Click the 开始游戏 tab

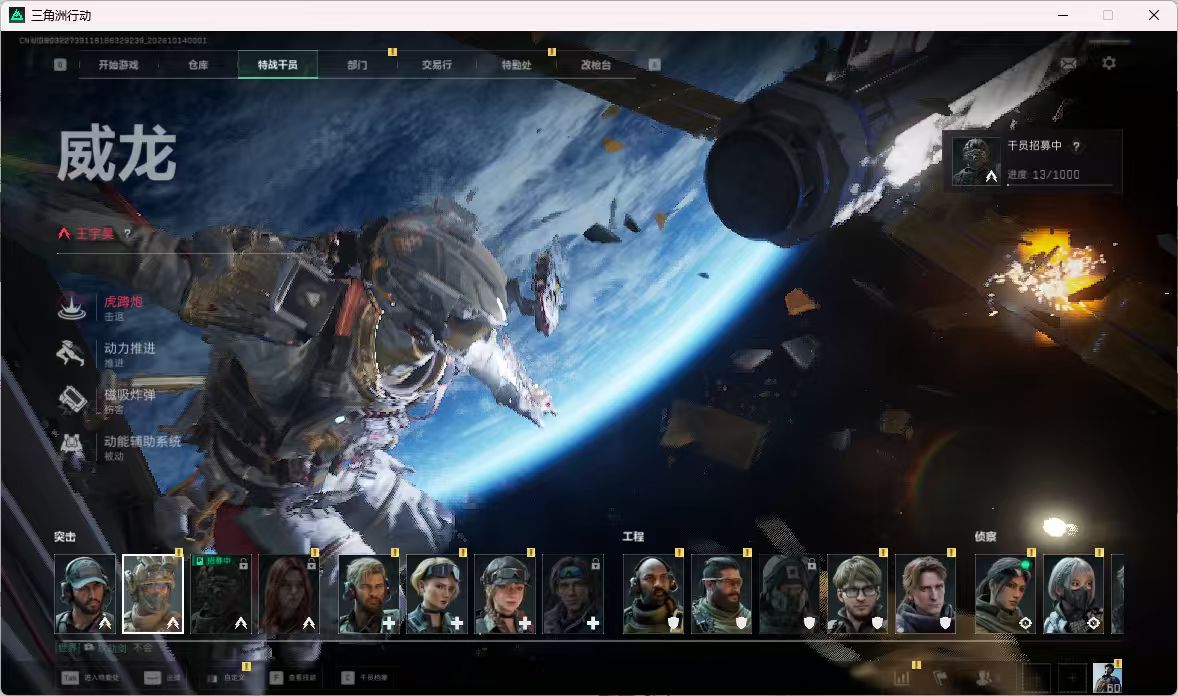pyautogui.click(x=119, y=65)
